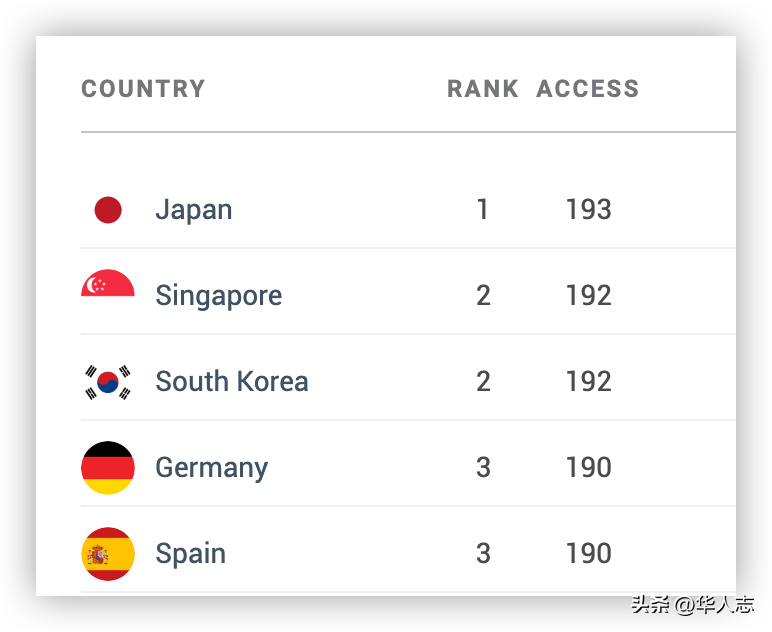This screenshot has width=772, height=632.
Task: Click Japan's rank number 1
Action: (483, 209)
